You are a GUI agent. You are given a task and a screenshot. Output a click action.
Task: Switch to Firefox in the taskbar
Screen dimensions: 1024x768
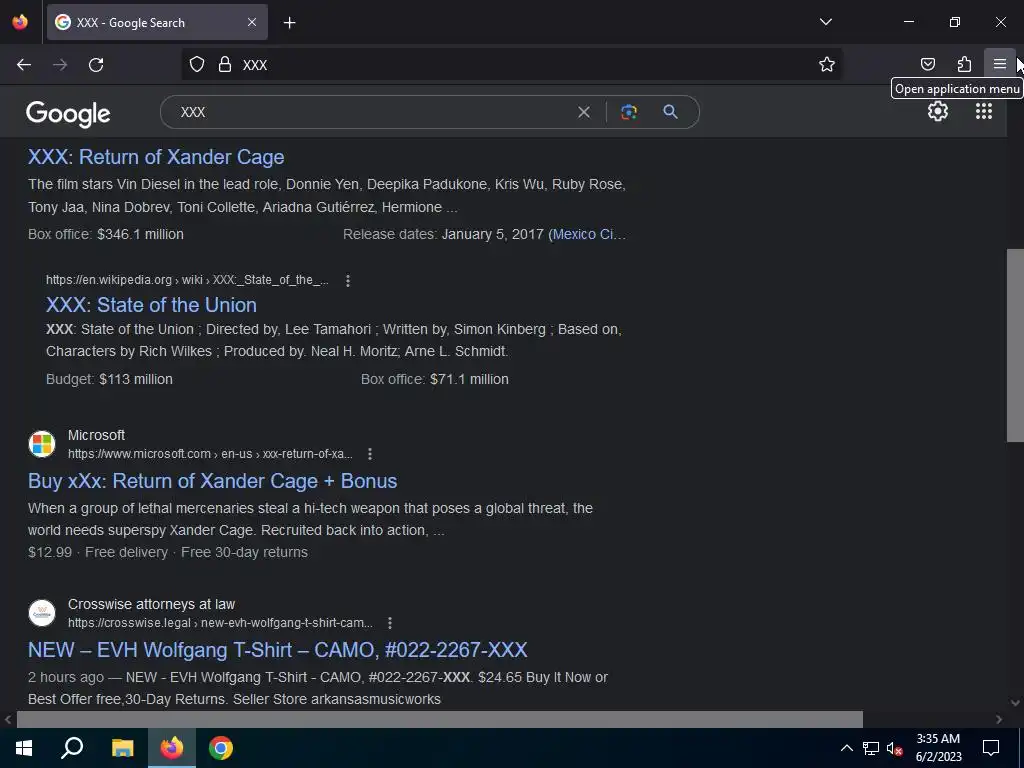click(x=172, y=748)
